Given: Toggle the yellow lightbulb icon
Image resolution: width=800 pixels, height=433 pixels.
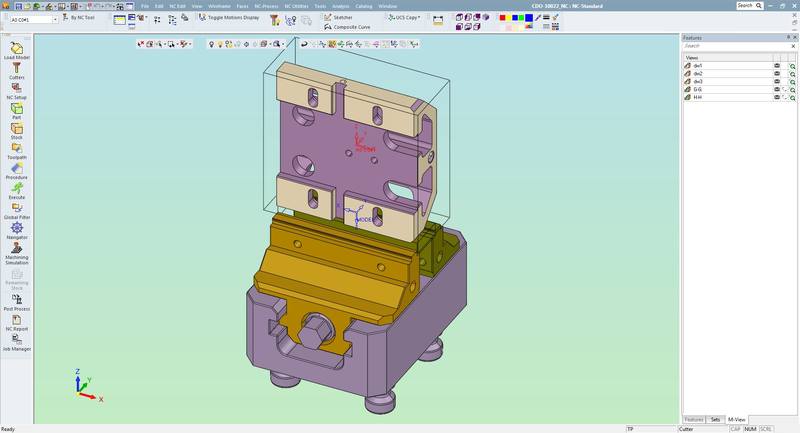Looking at the screenshot, I should [x=220, y=44].
